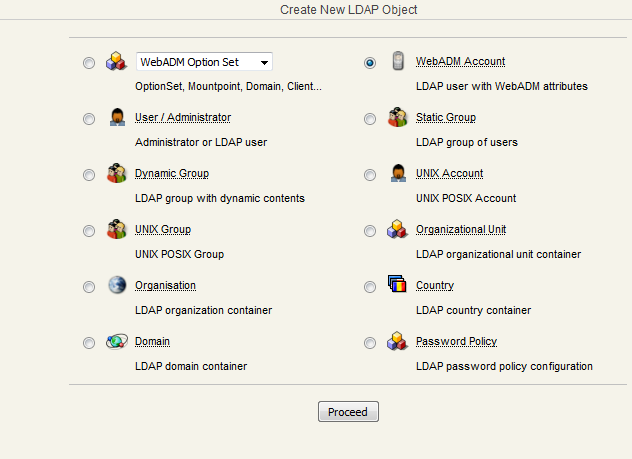Follow the Static Group link
This screenshot has width=632, height=459.
[x=446, y=117]
